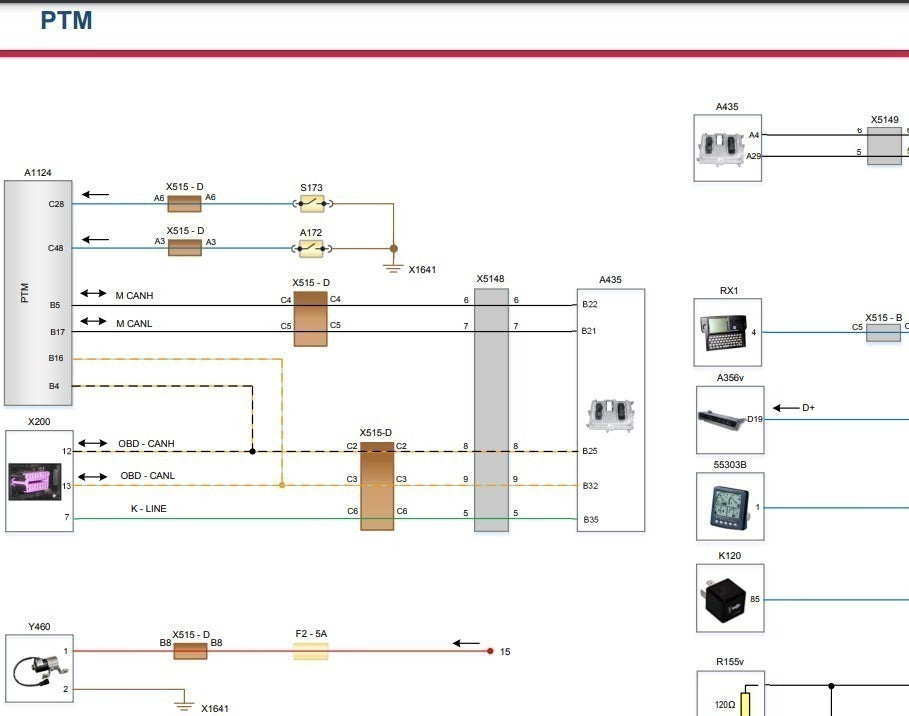This screenshot has width=909, height=716.
Task: Select the K120 black relay image
Action: coord(723,599)
